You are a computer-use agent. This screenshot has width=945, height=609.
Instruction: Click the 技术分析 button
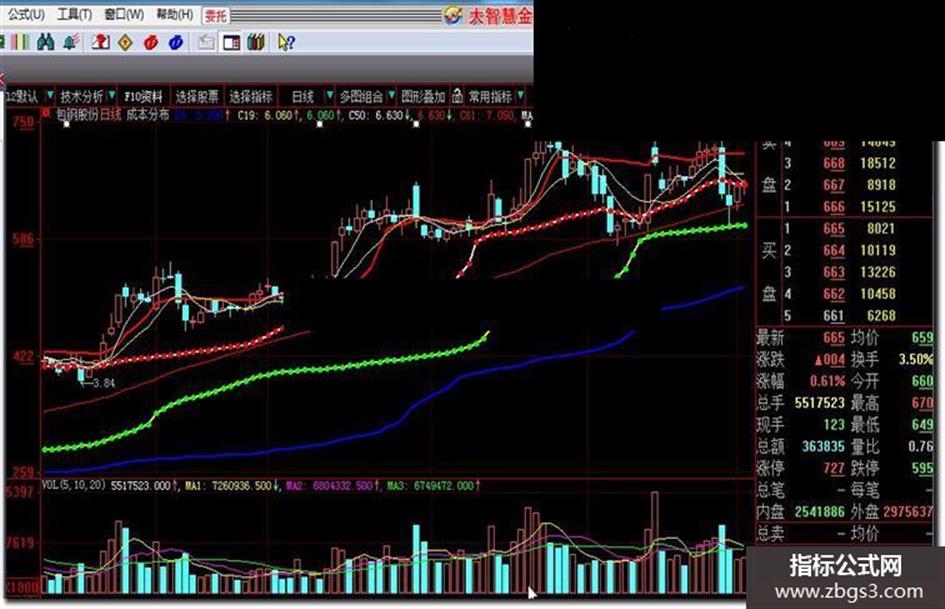81,96
